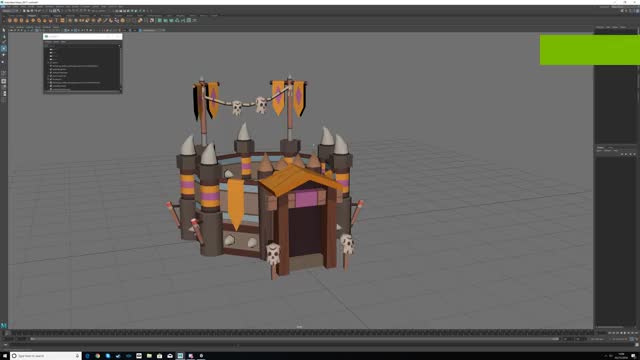The height and width of the screenshot is (360, 640).
Task: Click the Maya logo icon at bottom-left
Action: 4,325
